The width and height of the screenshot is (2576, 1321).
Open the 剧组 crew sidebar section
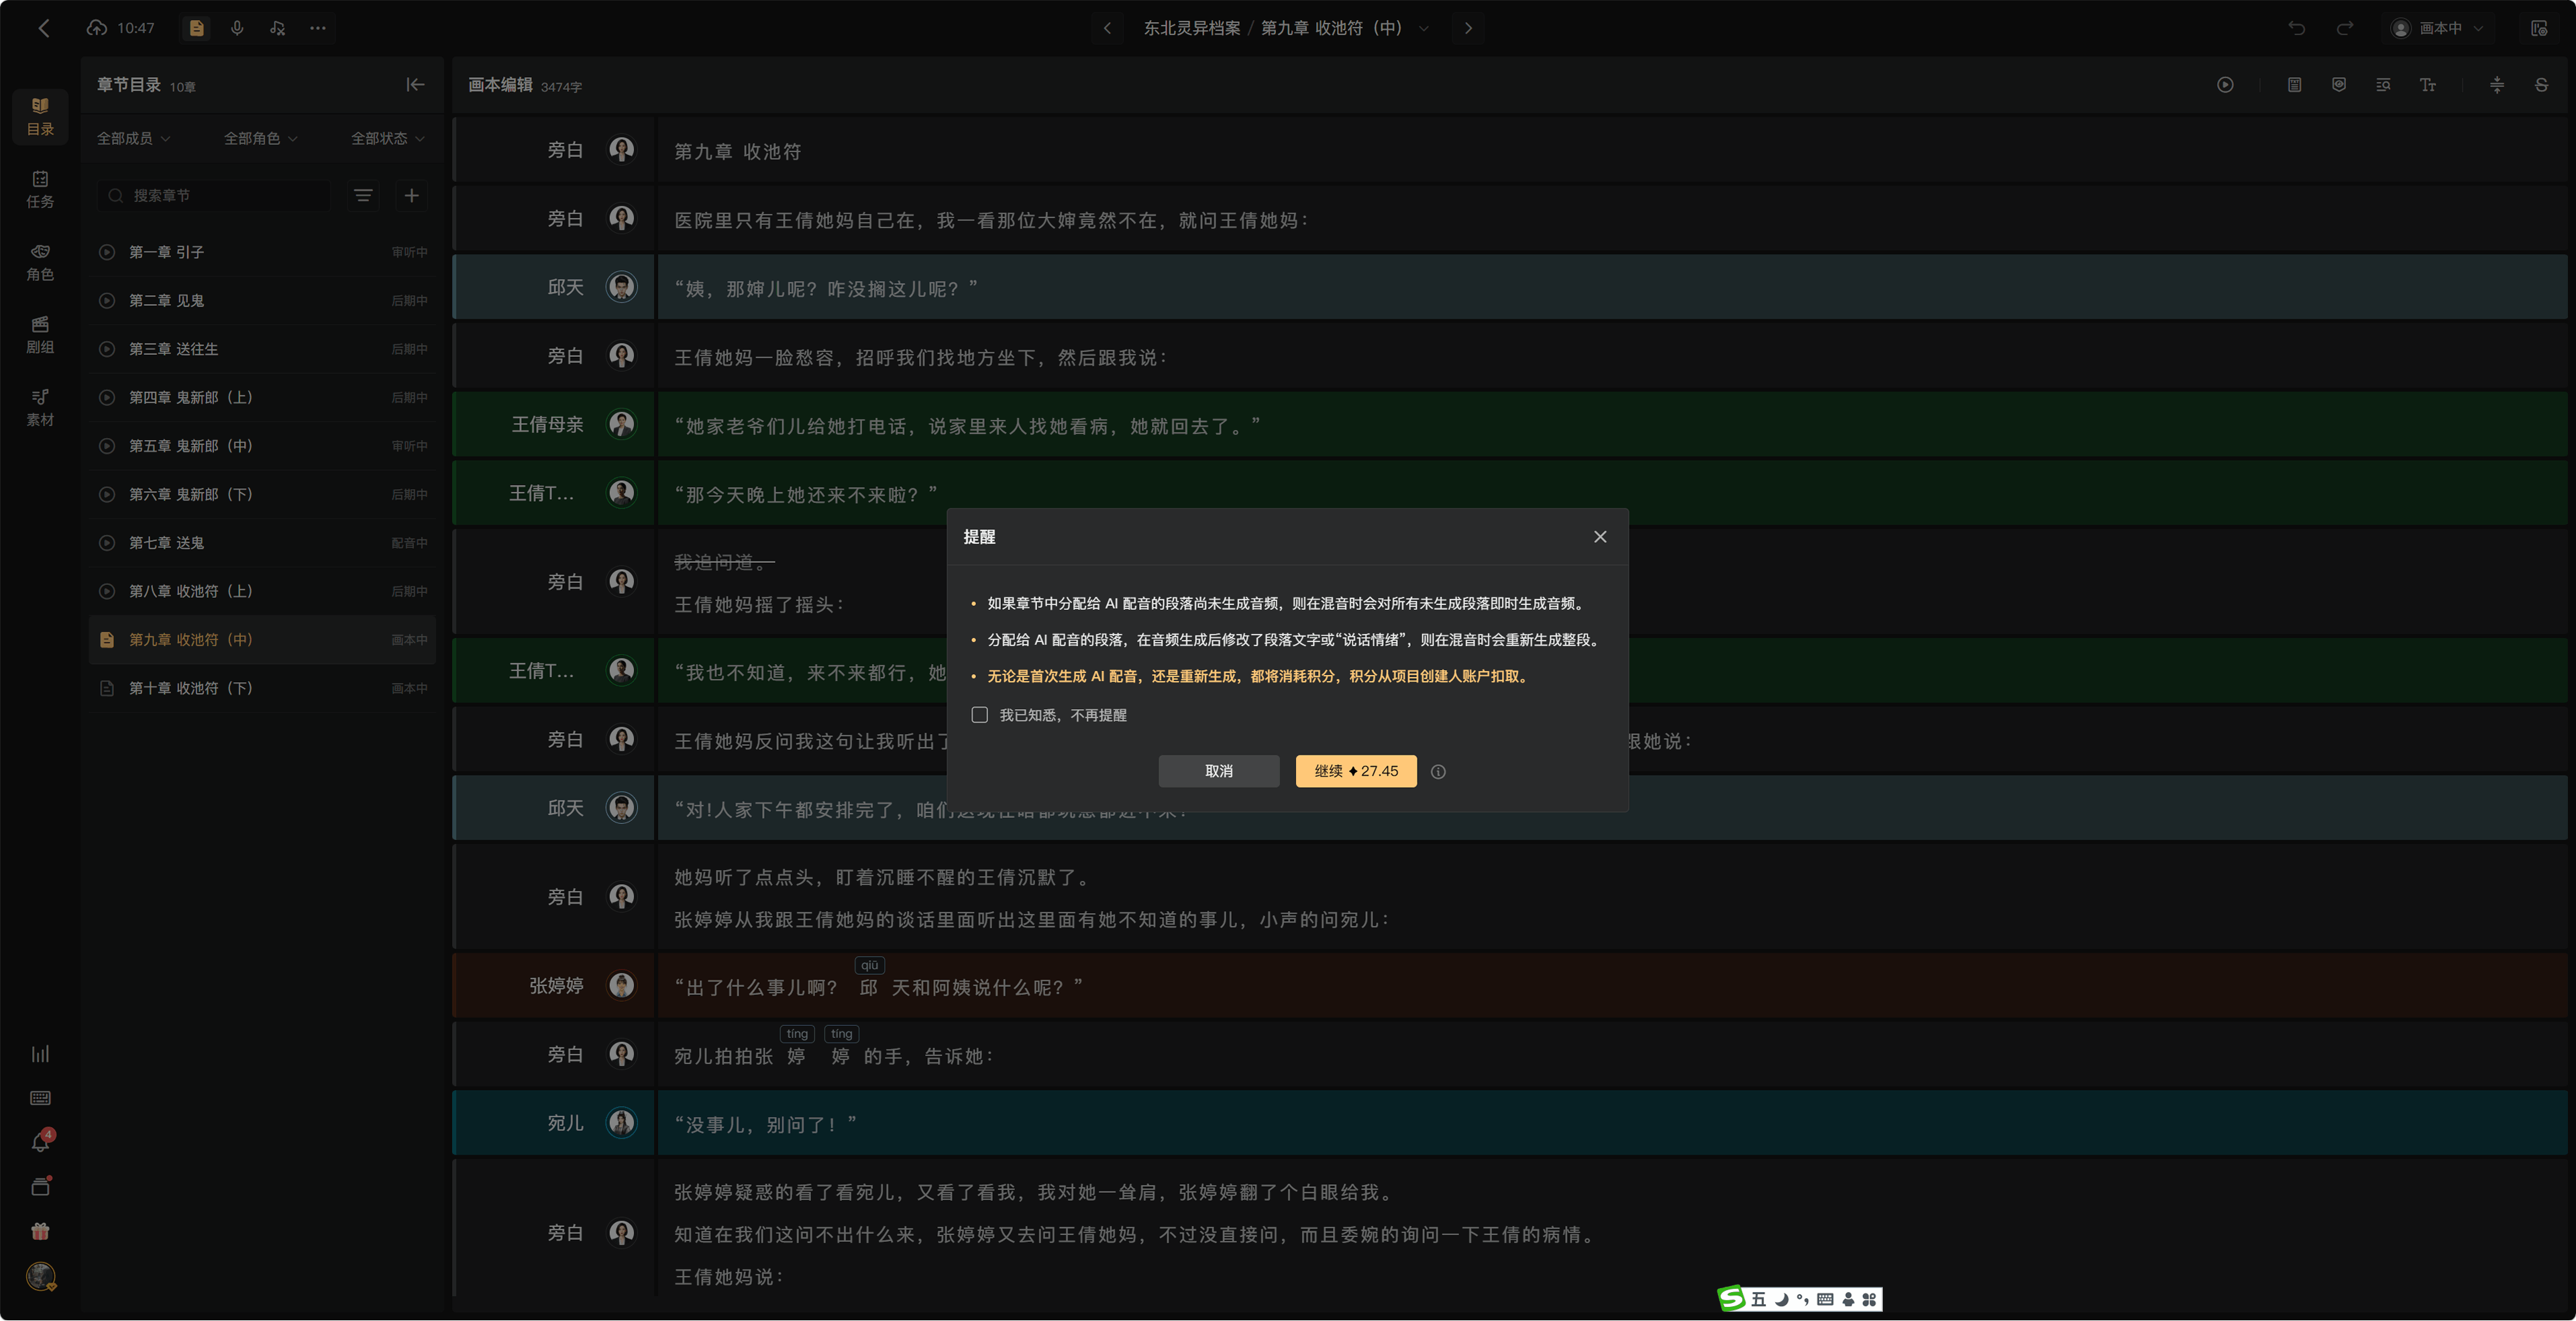[40, 335]
